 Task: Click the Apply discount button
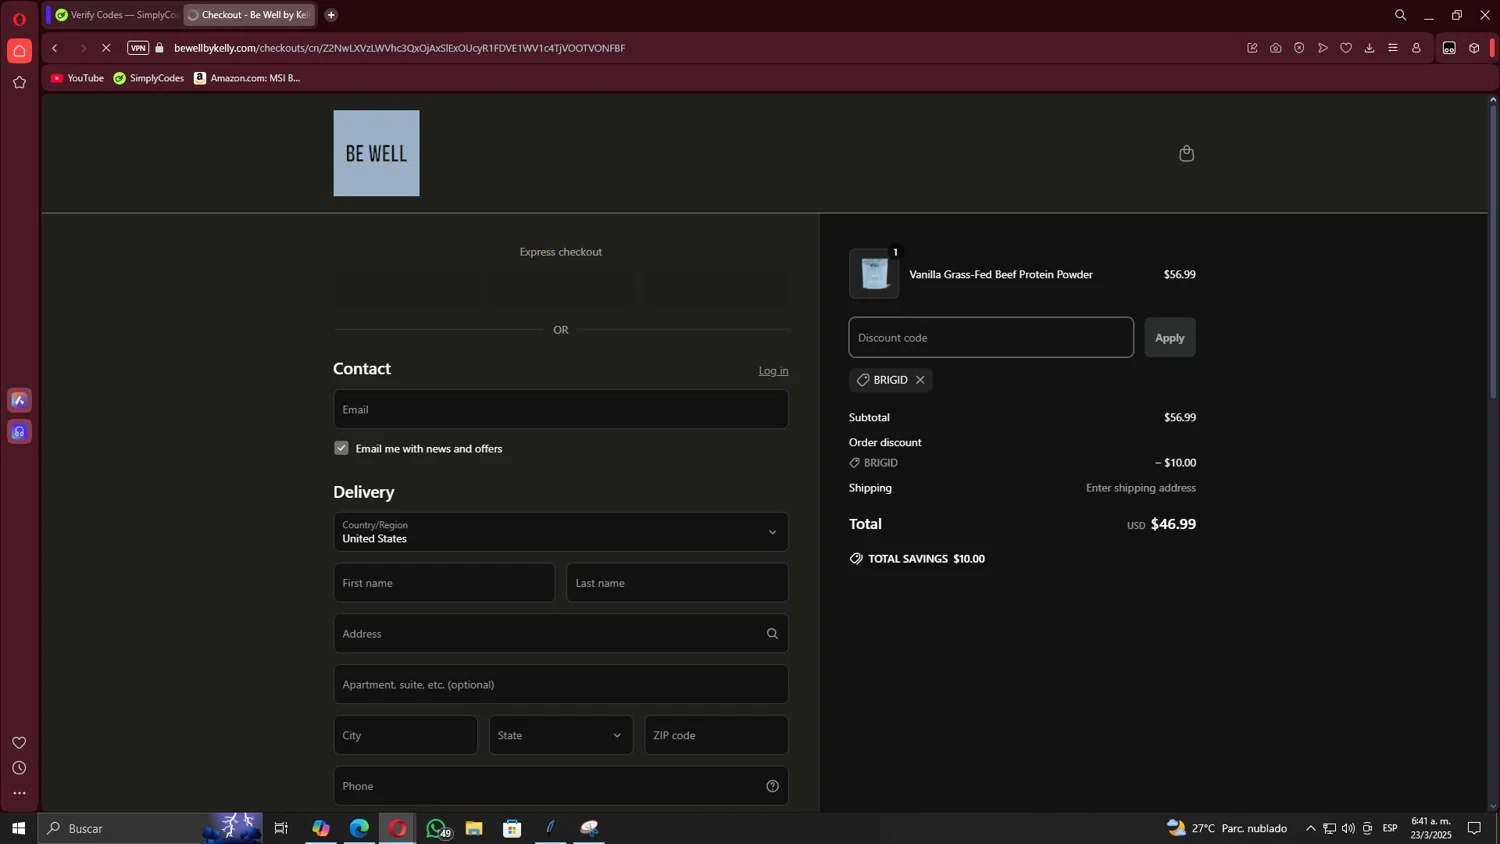tap(1169, 338)
